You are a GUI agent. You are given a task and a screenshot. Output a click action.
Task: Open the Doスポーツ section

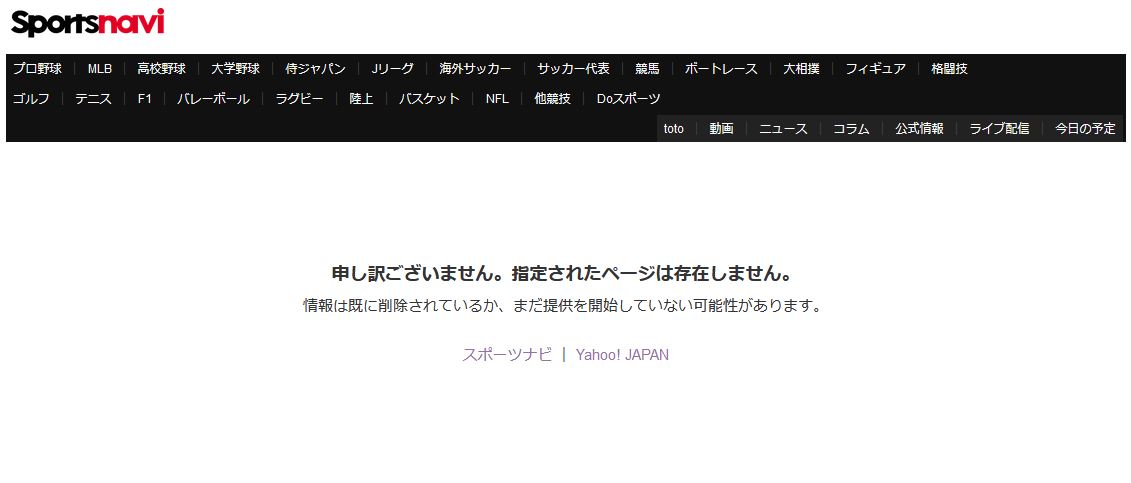coord(628,99)
